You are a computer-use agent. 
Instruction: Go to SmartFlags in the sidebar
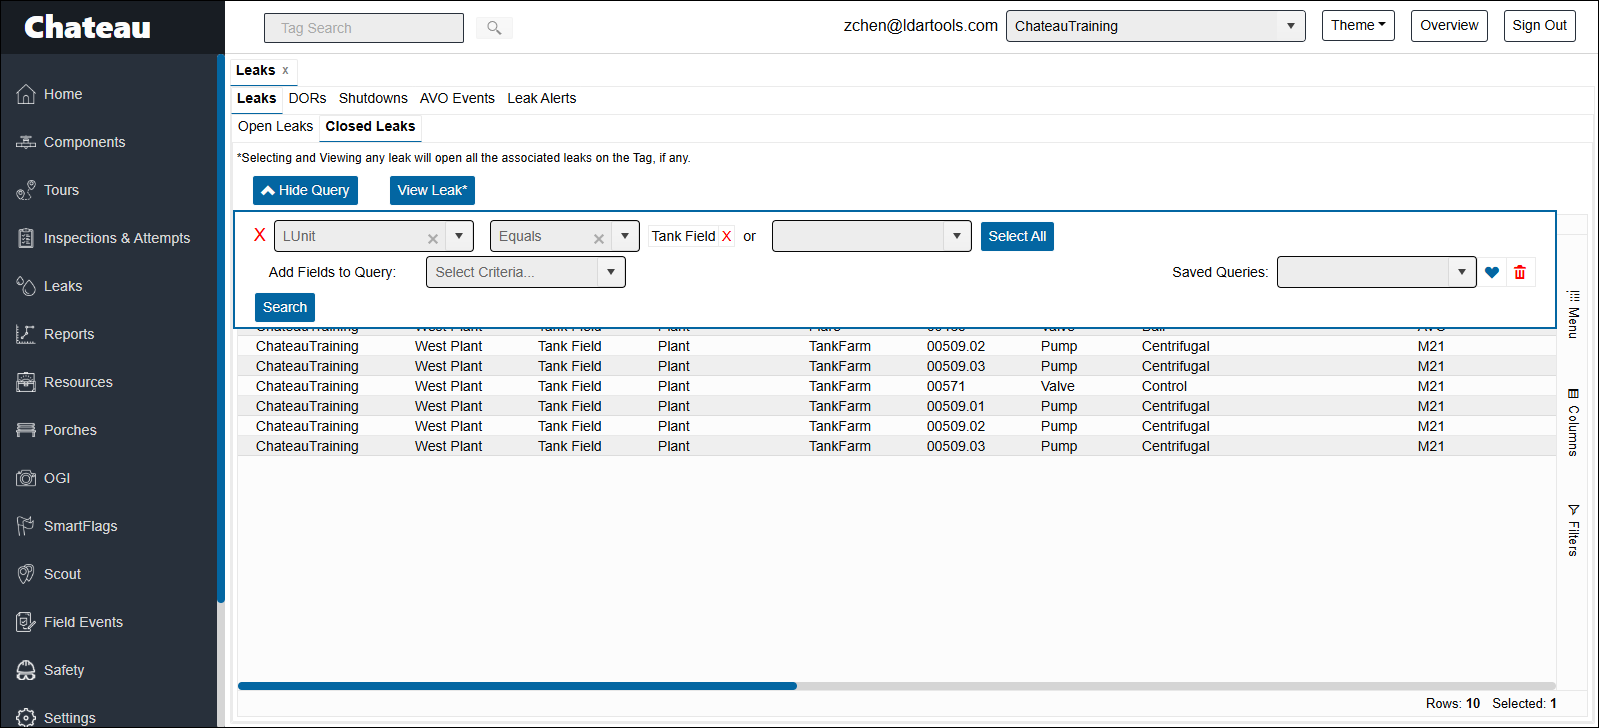80,526
